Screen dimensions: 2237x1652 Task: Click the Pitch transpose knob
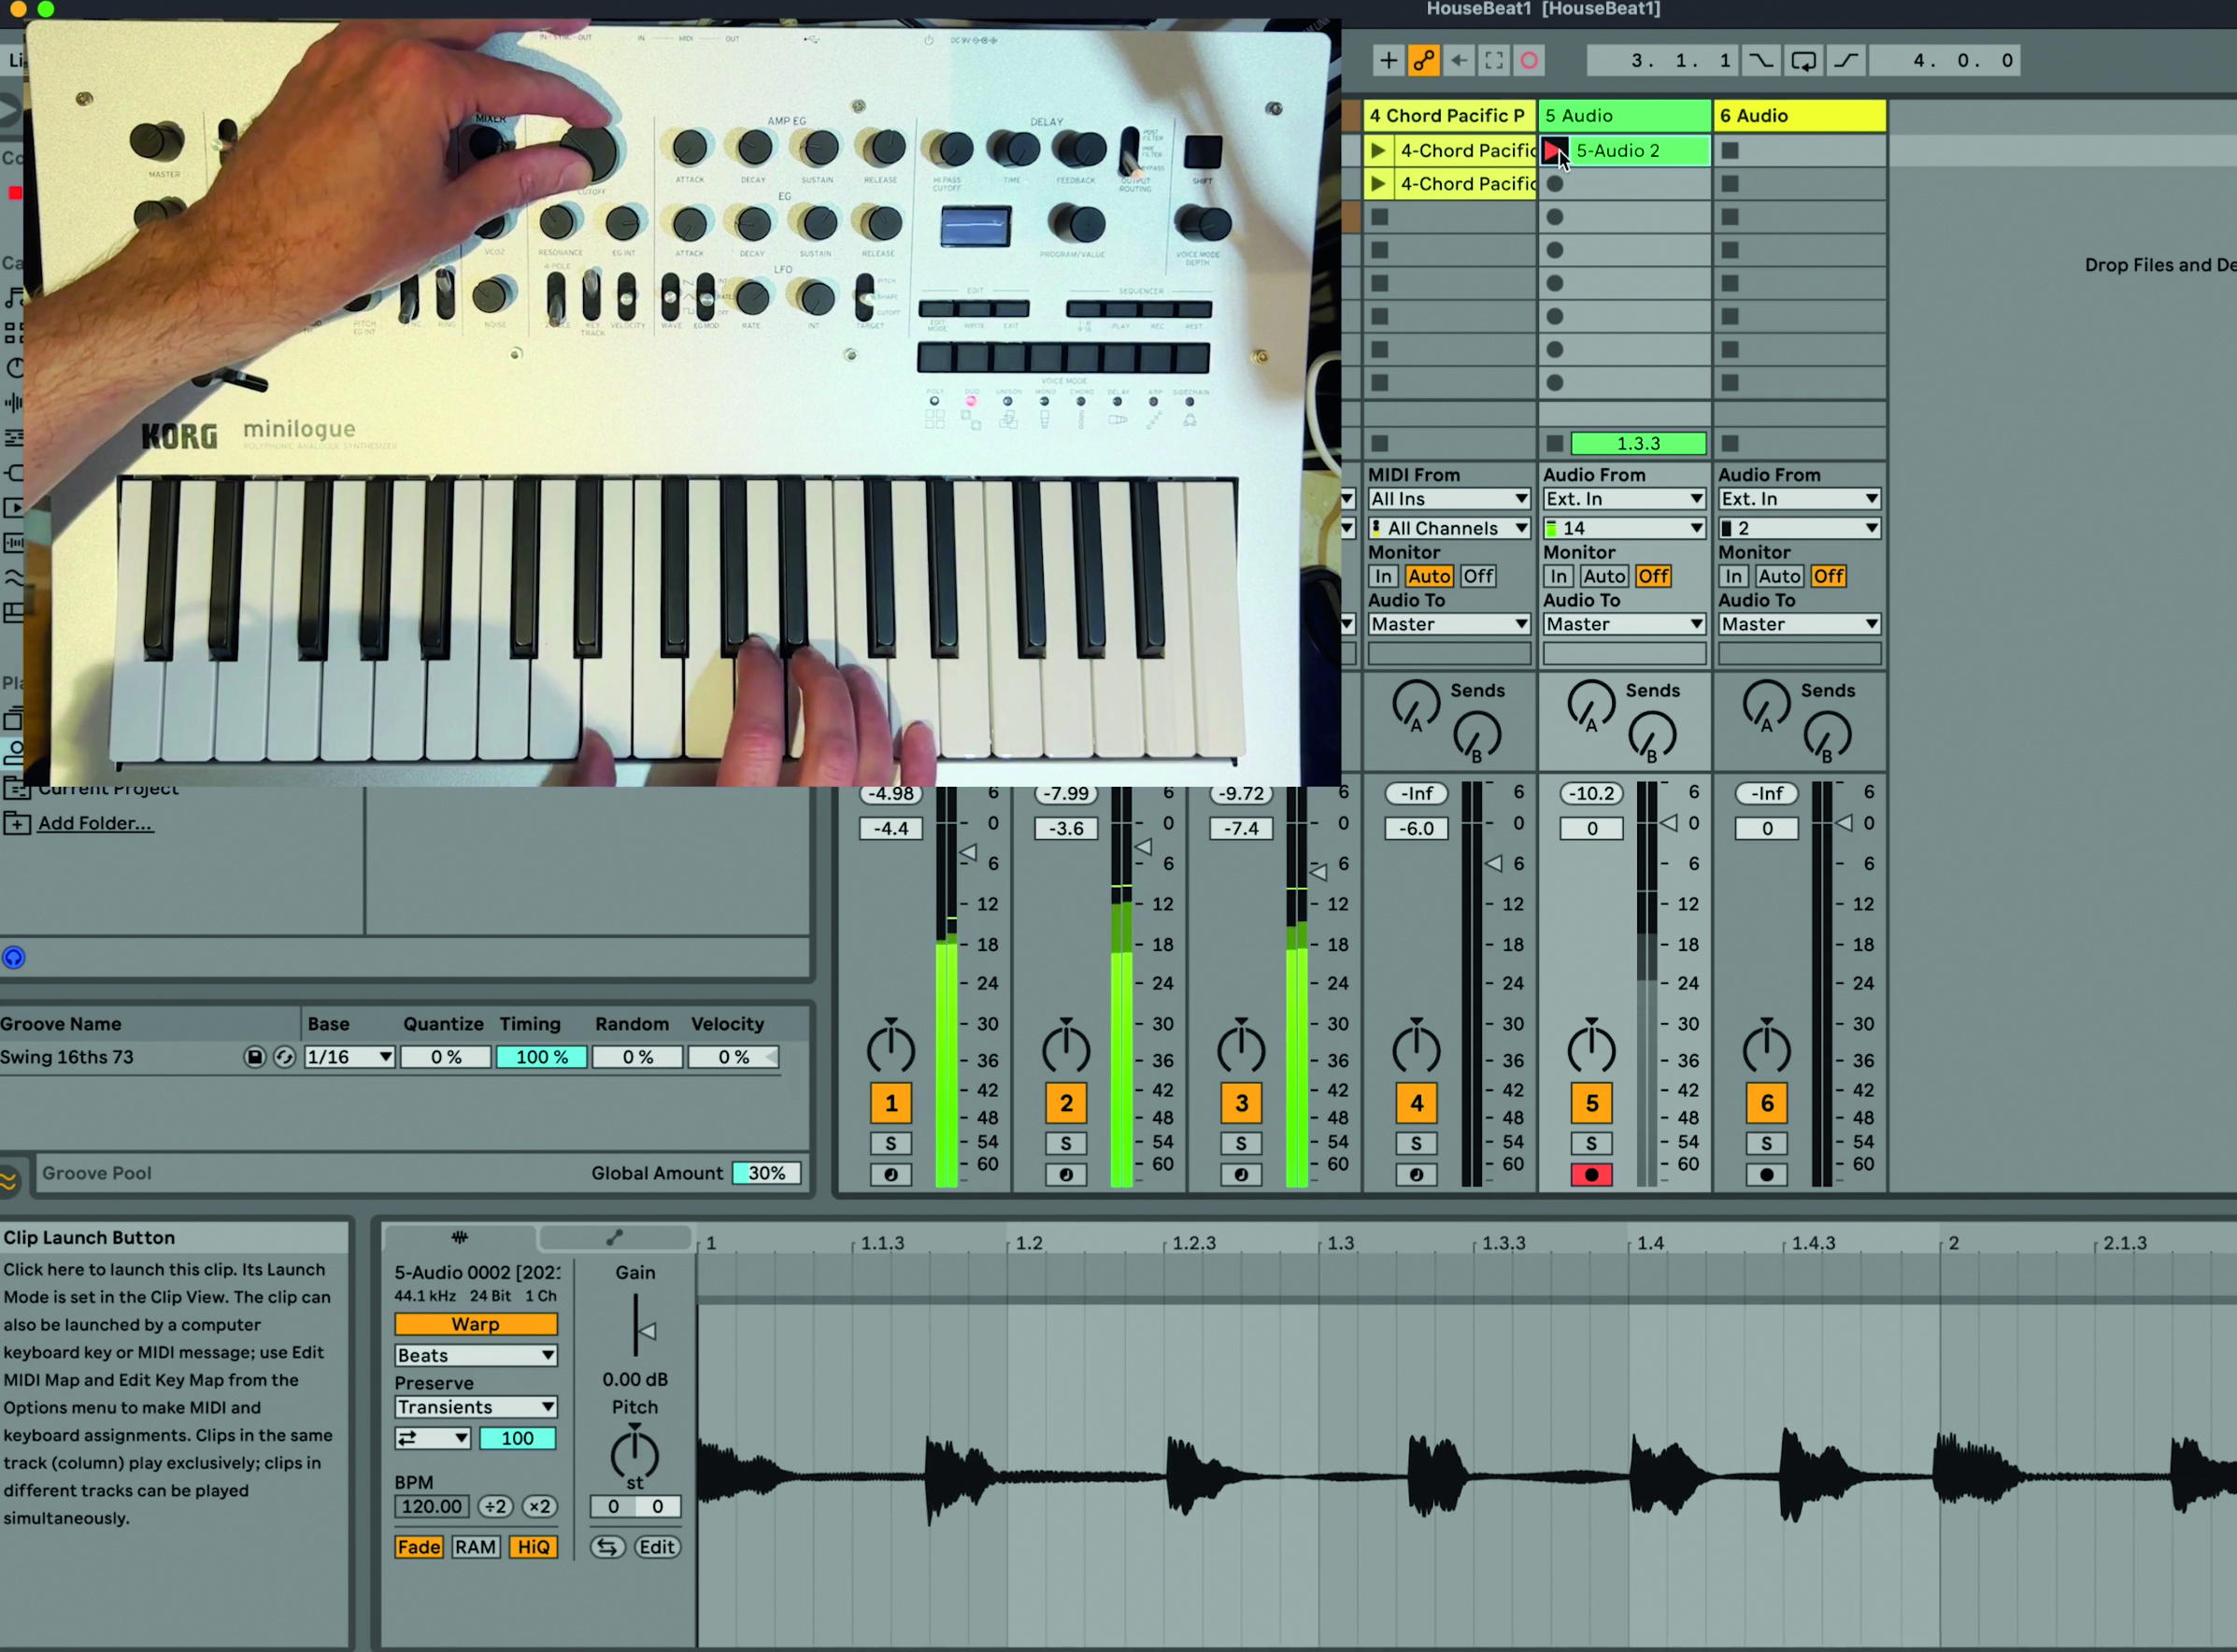pos(635,1454)
